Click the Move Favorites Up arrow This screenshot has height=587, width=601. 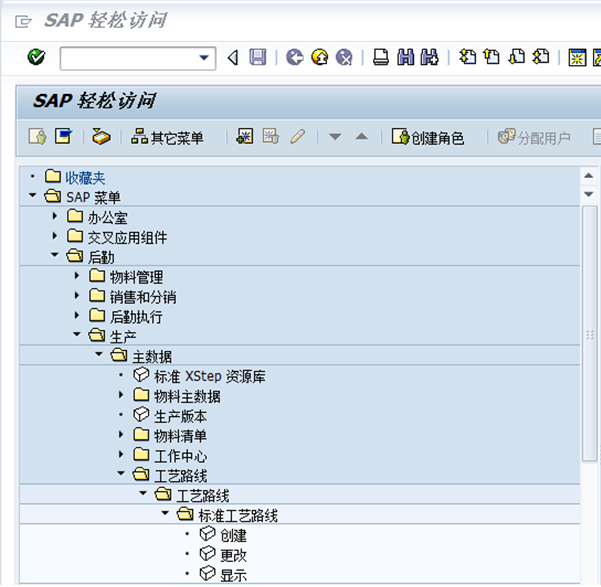(361, 136)
